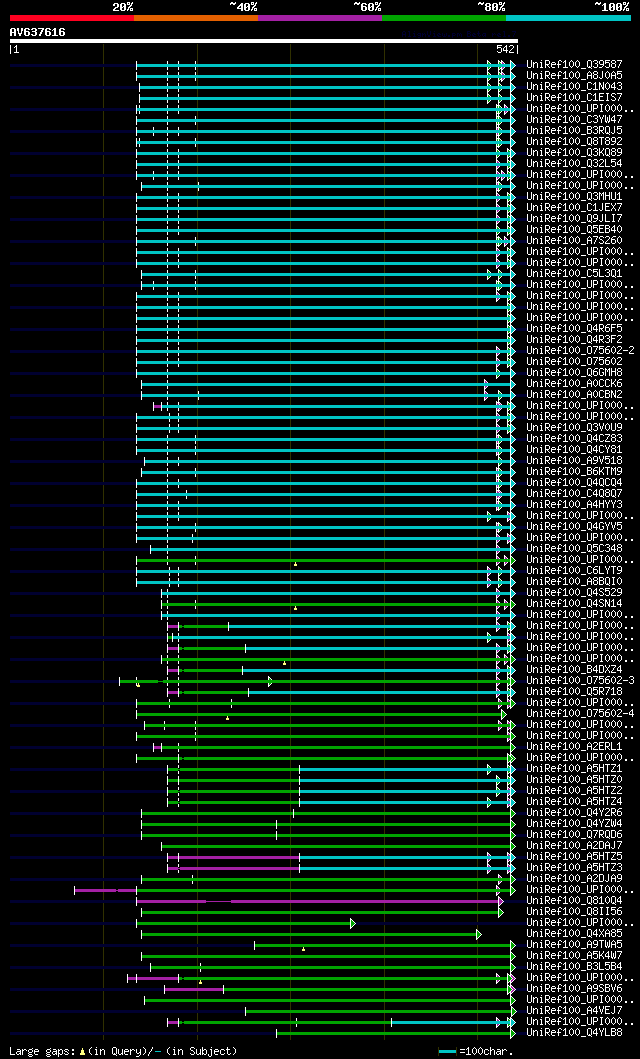Select the UniRef100_A0CBN2 label
Viewport: 640px width, 1059px height.
[575, 394]
